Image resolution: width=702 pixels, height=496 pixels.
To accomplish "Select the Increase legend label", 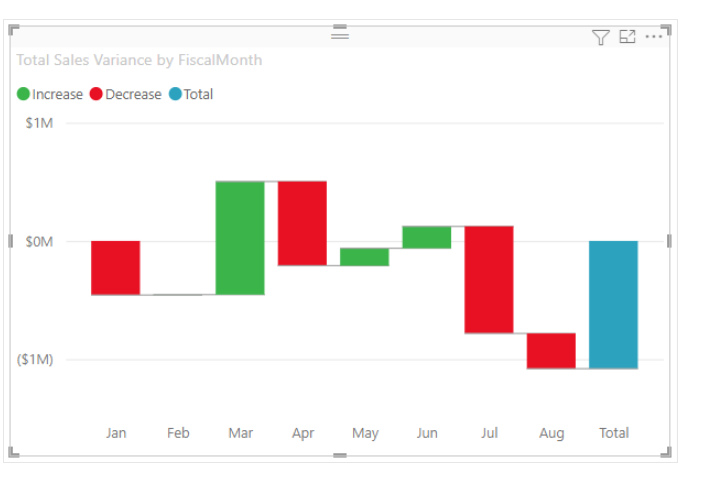I will coord(57,94).
